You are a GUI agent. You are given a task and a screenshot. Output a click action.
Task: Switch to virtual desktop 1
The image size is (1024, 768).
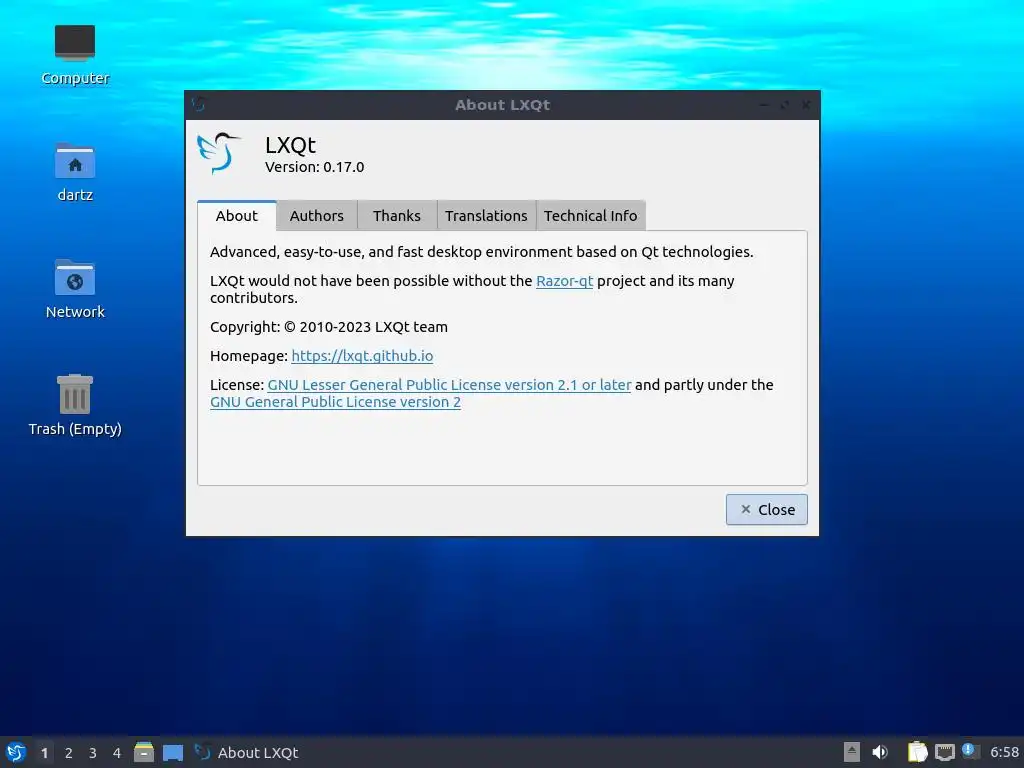[x=44, y=753]
